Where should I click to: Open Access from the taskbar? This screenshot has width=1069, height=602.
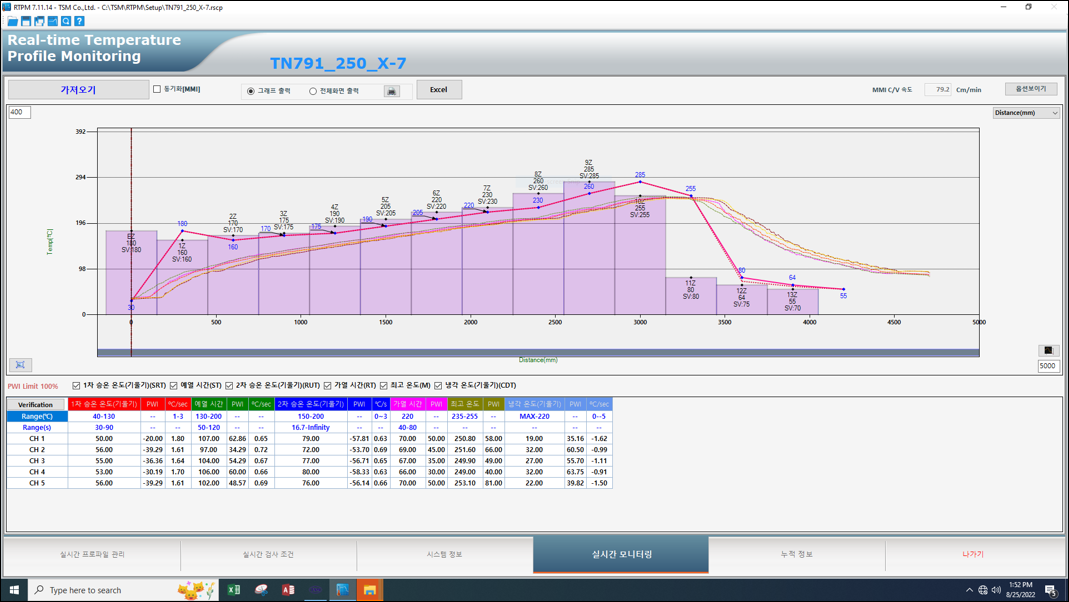click(288, 590)
